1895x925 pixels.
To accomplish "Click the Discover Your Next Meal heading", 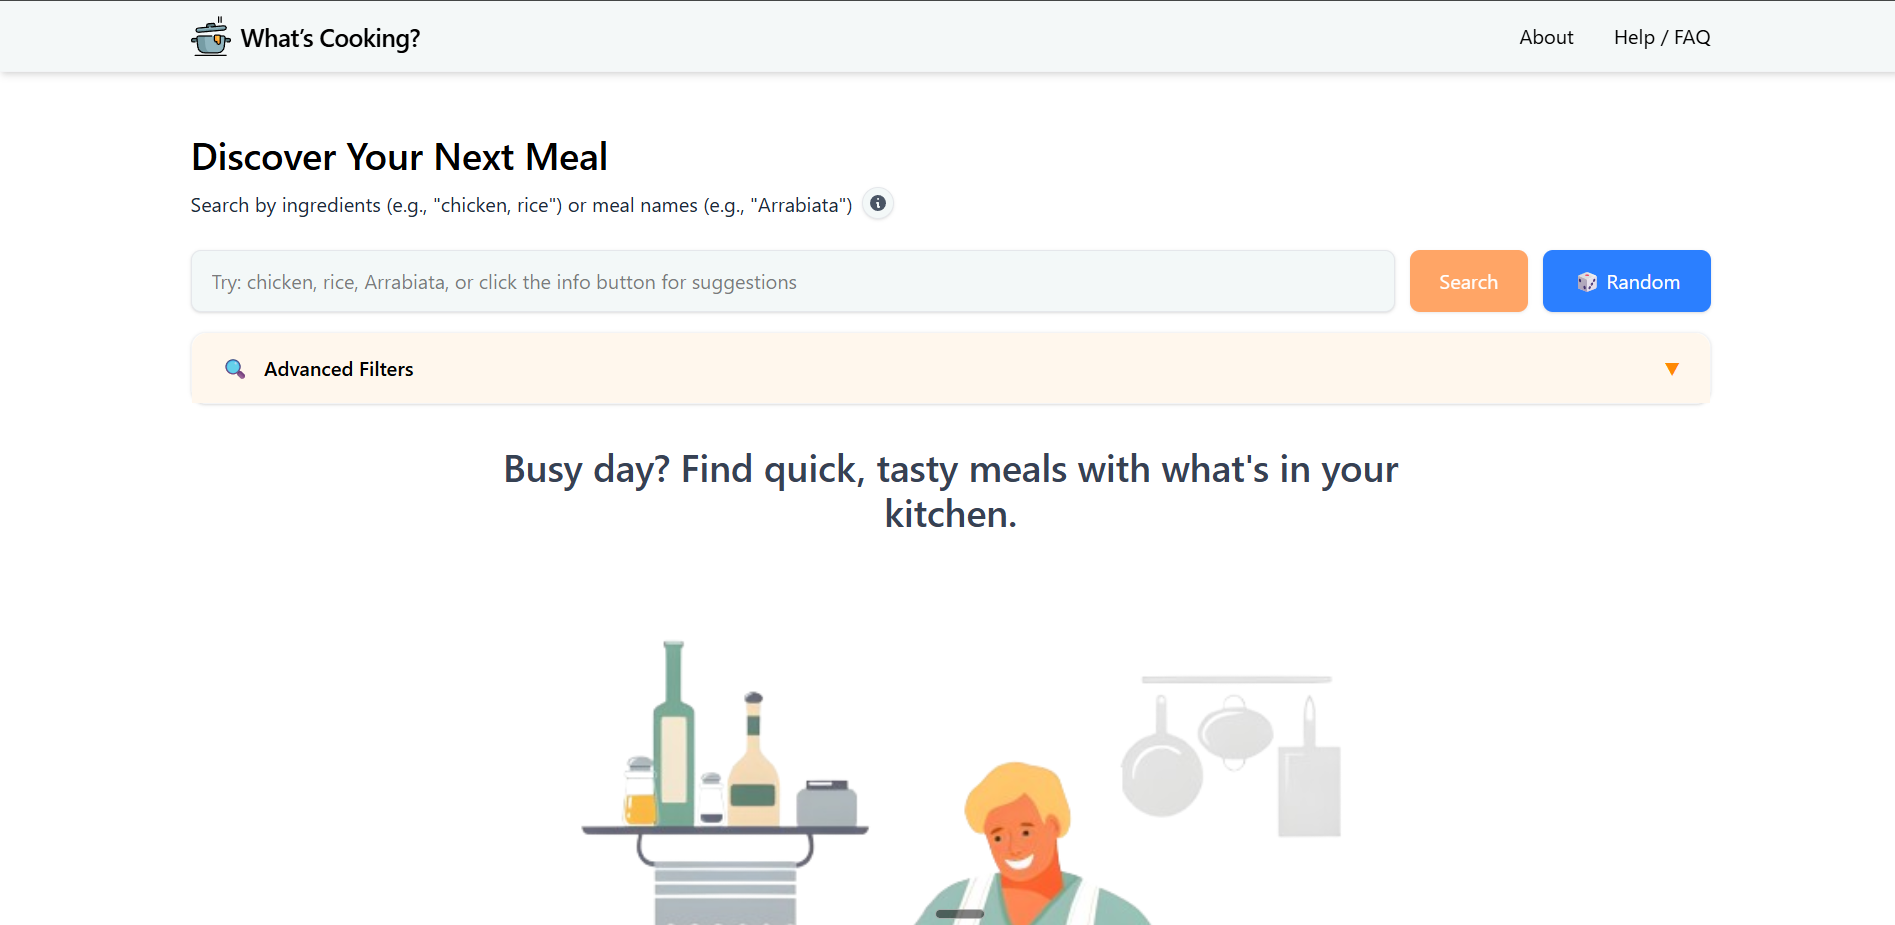I will click(x=399, y=157).
